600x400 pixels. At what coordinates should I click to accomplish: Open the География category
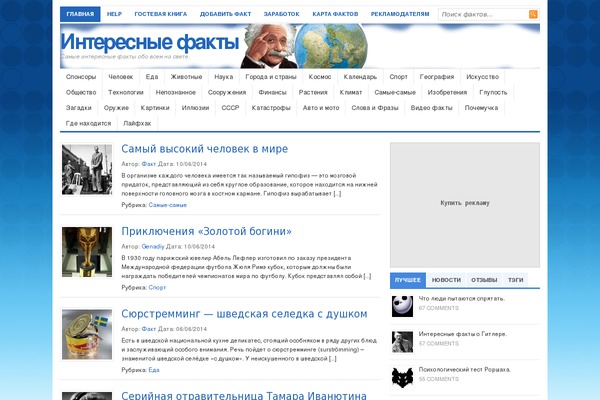point(437,77)
